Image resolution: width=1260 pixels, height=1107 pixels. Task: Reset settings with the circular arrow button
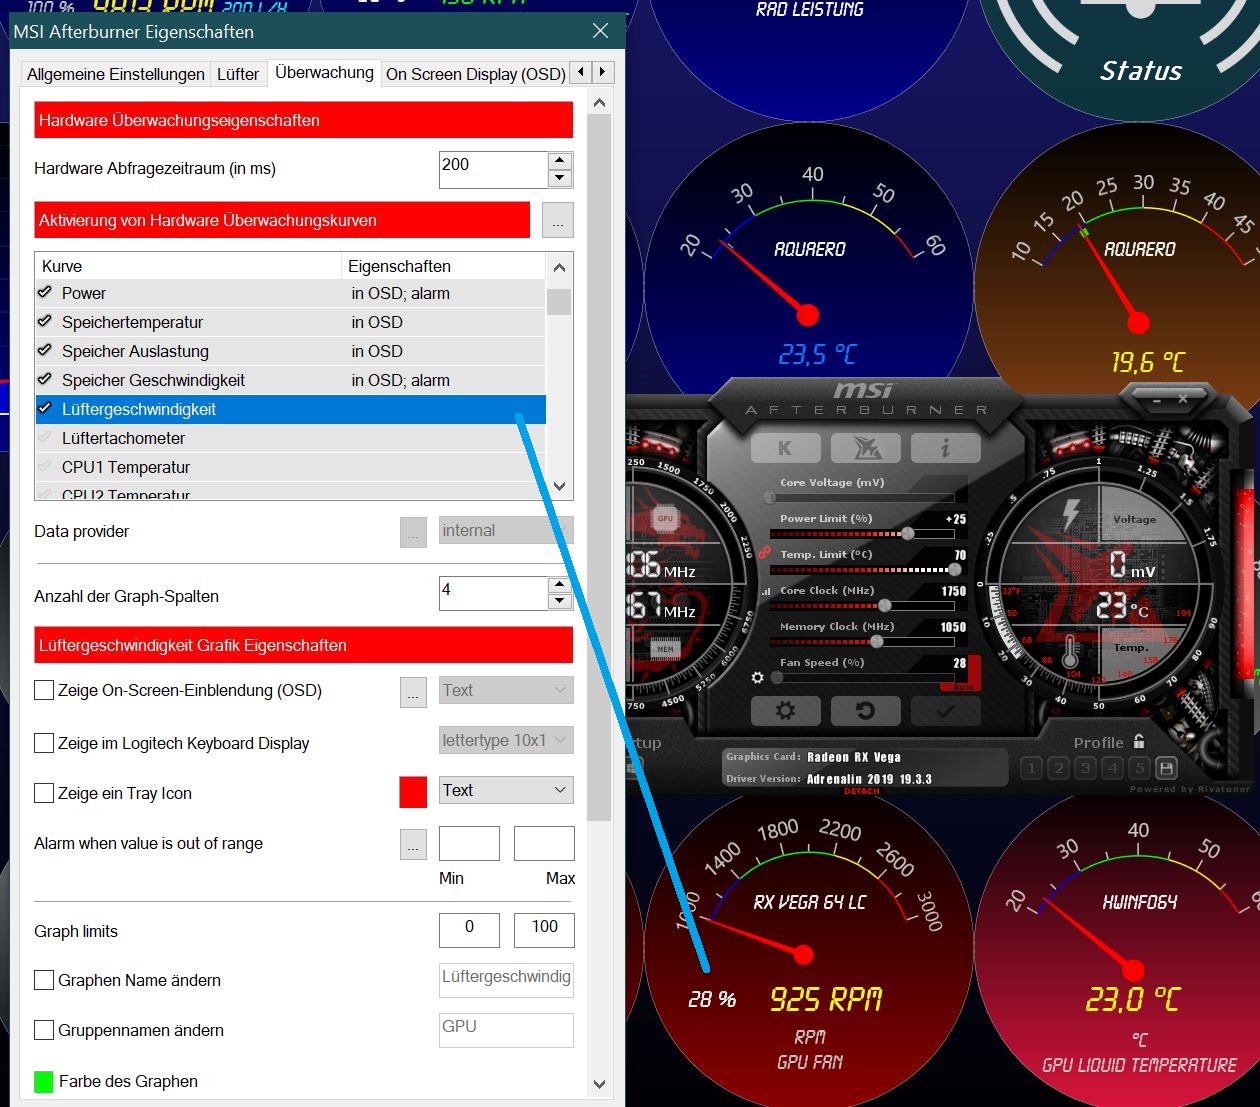click(866, 711)
